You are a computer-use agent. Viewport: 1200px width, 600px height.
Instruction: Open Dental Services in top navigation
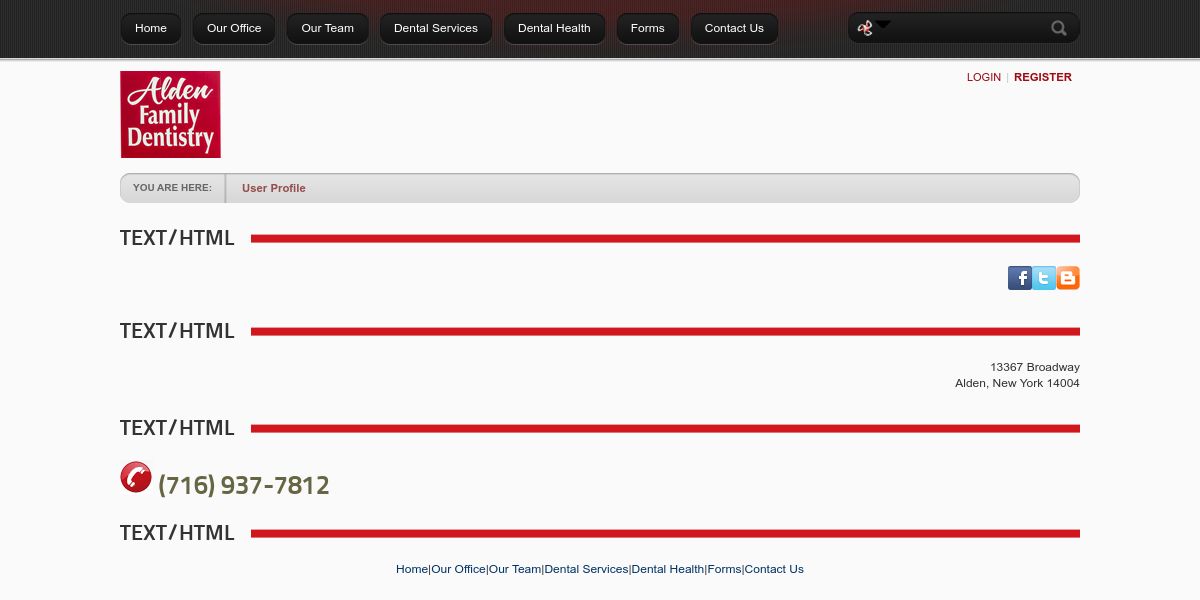436,28
